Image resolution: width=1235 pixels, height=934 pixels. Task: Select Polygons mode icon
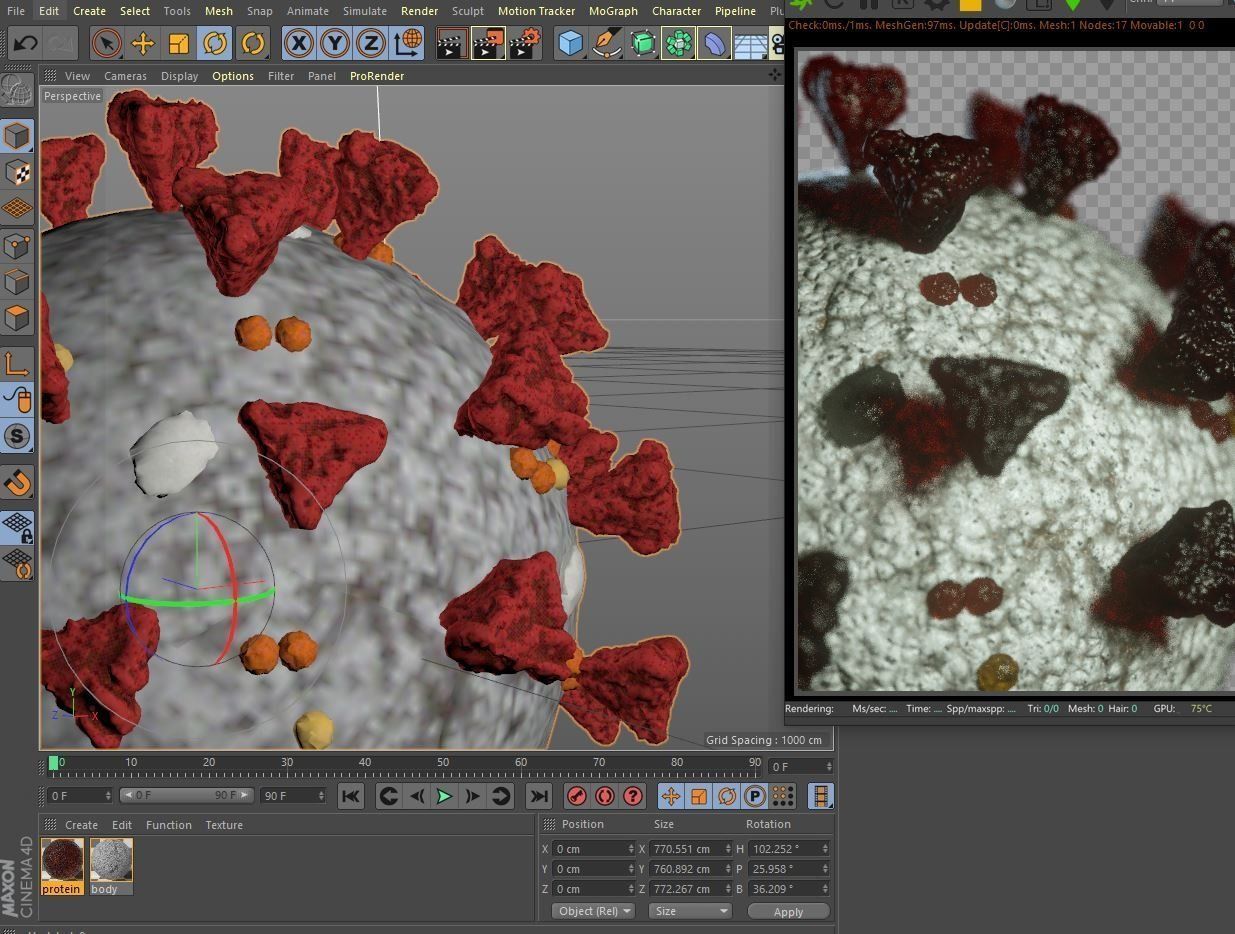click(17, 318)
